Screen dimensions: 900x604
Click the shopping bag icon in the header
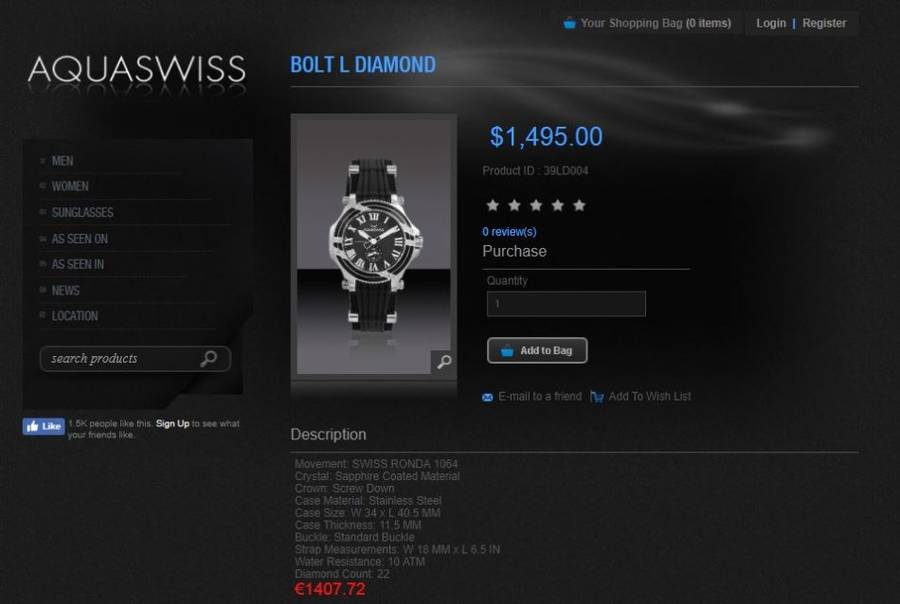tap(569, 24)
